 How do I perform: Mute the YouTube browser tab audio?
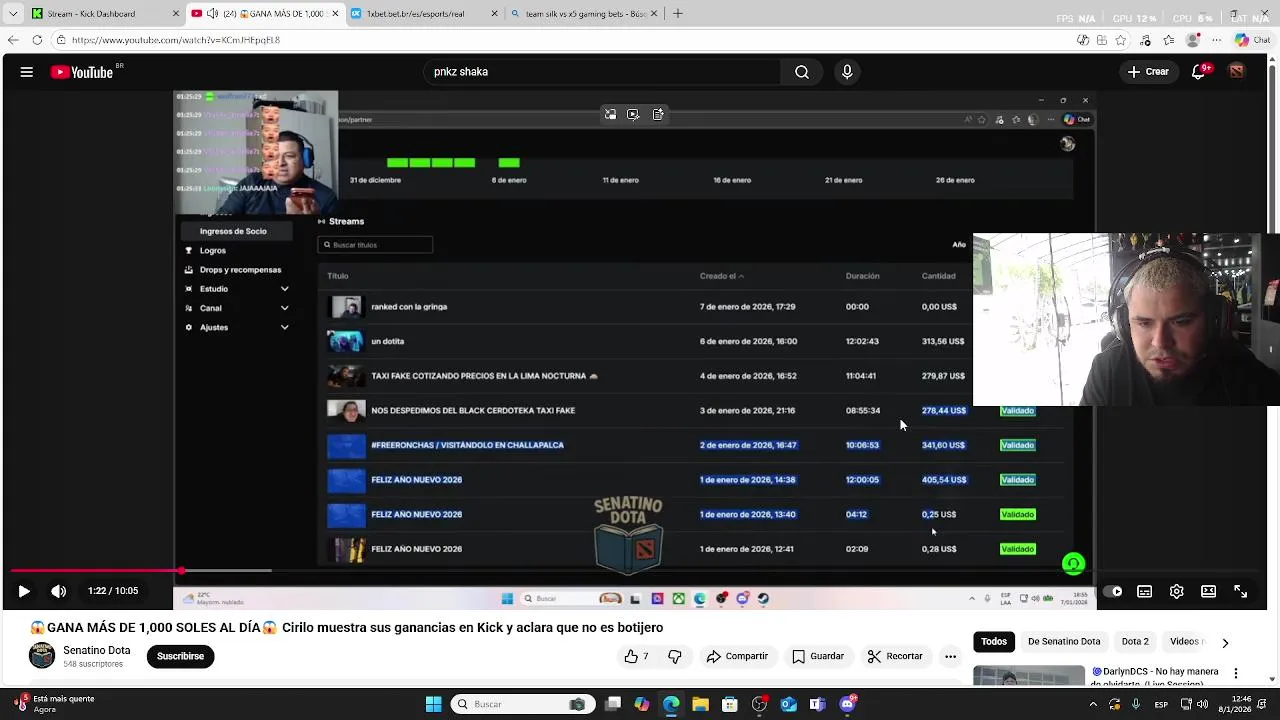[212, 14]
